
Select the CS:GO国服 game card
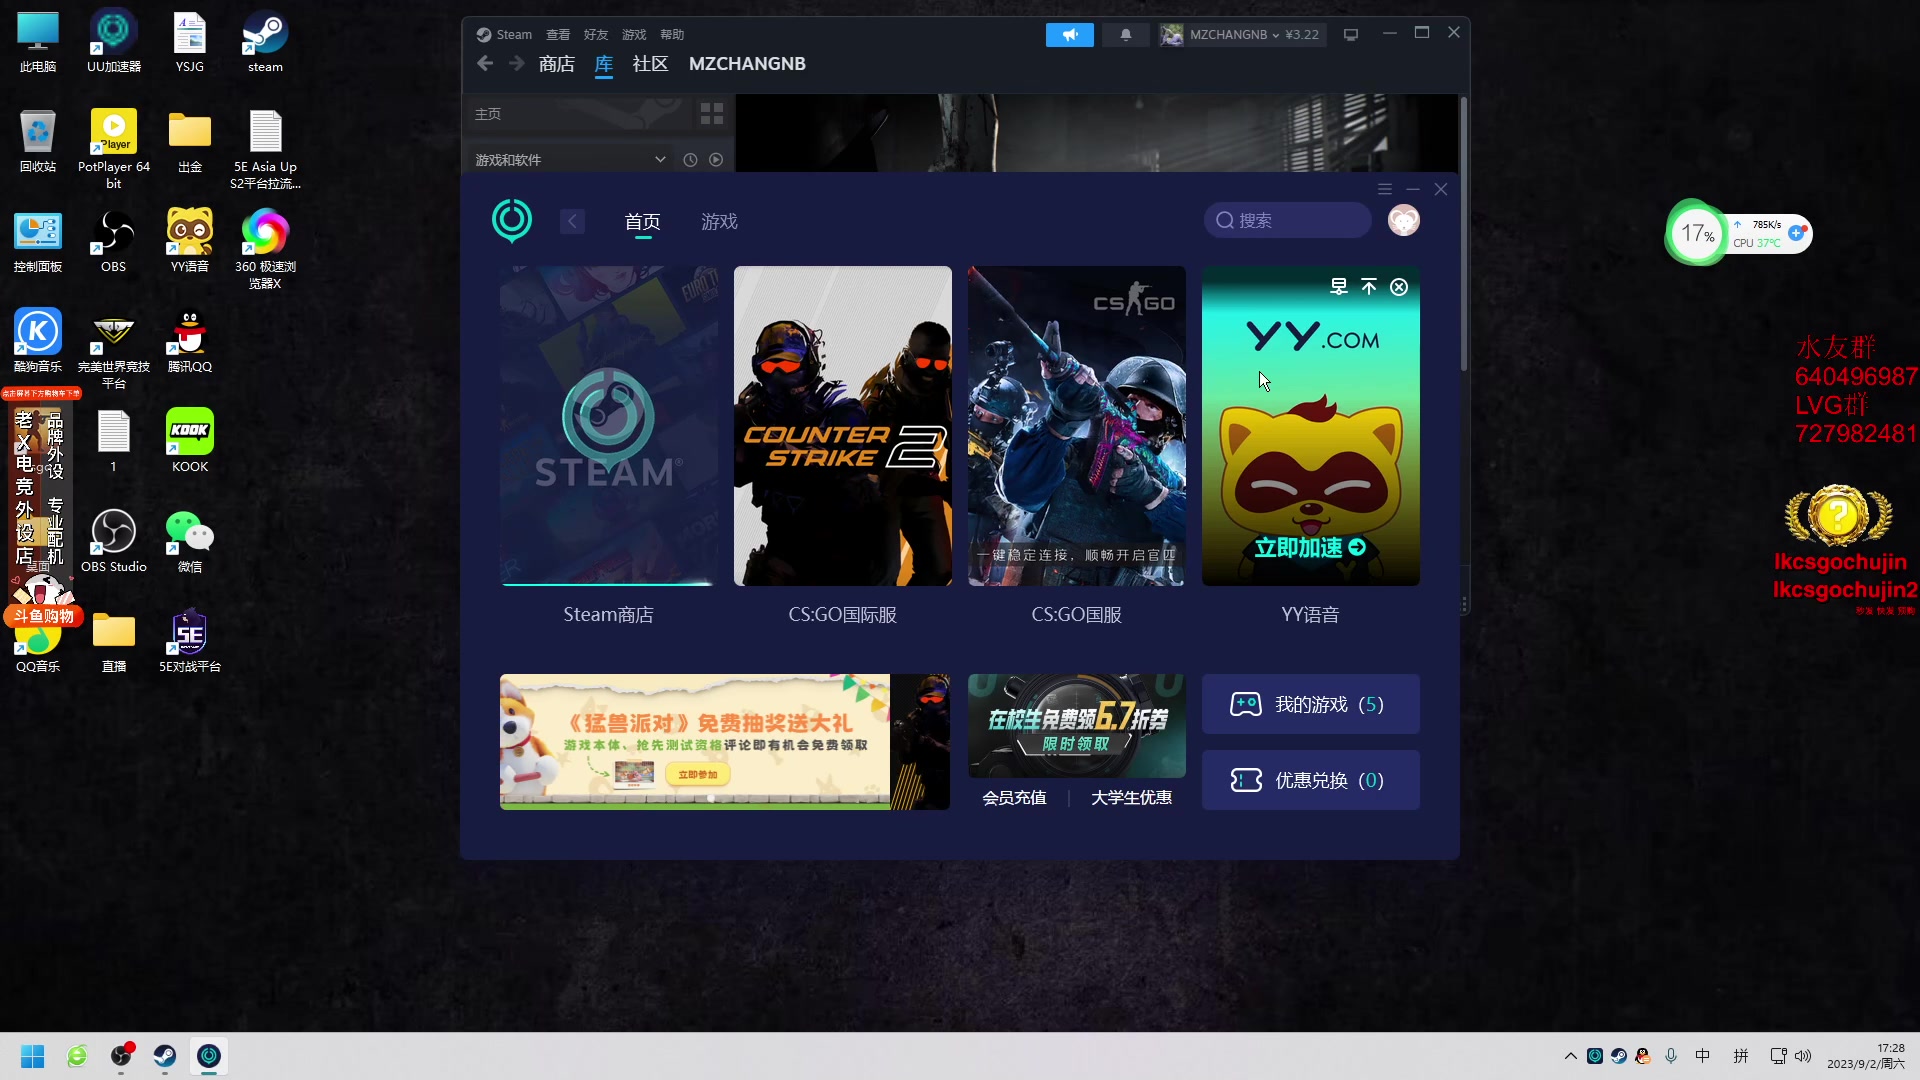(x=1077, y=426)
